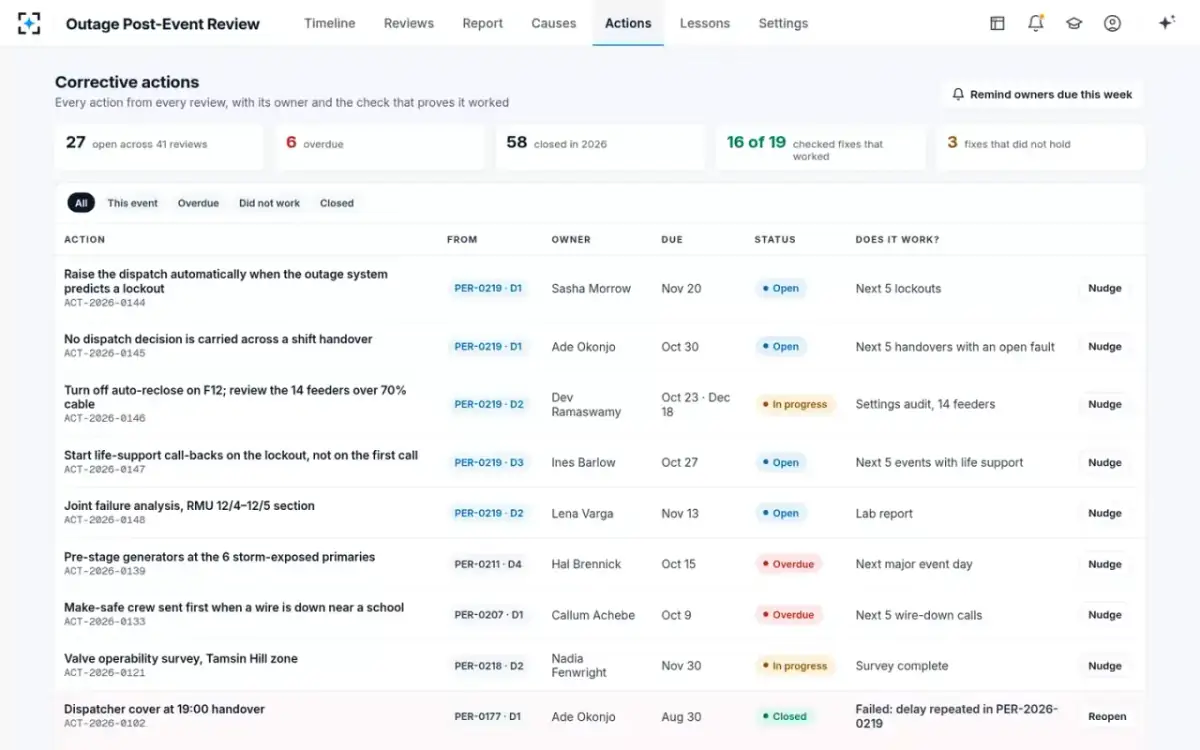The width and height of the screenshot is (1200, 750).
Task: Click Overdue status for Hal Brennick's action
Action: [788, 564]
